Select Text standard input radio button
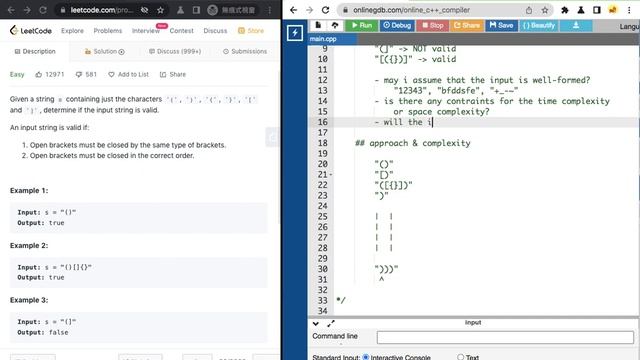 pos(460,357)
